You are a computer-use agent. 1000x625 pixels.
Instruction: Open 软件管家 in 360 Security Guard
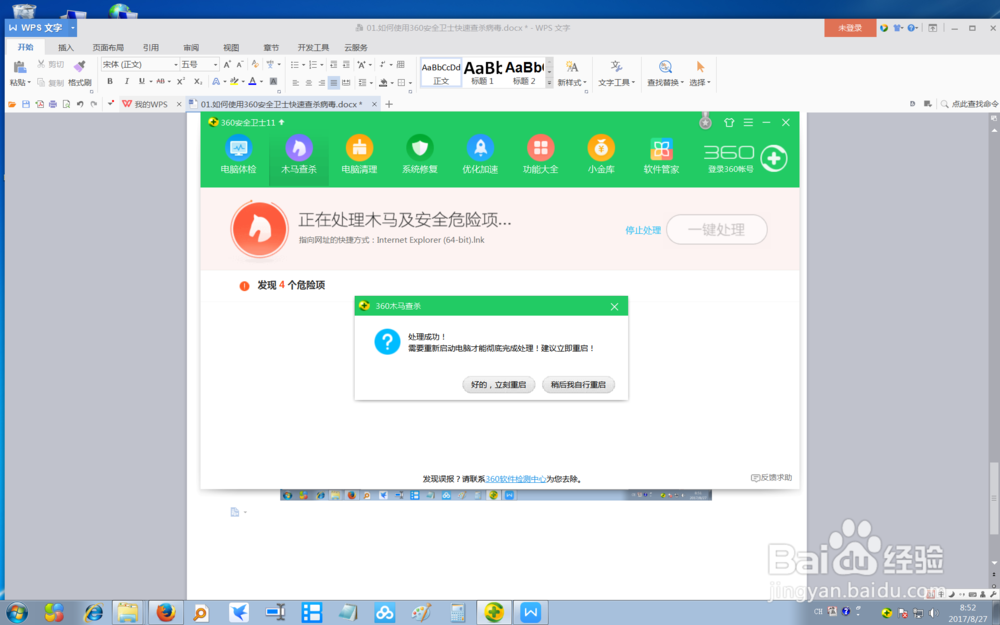pyautogui.click(x=661, y=154)
